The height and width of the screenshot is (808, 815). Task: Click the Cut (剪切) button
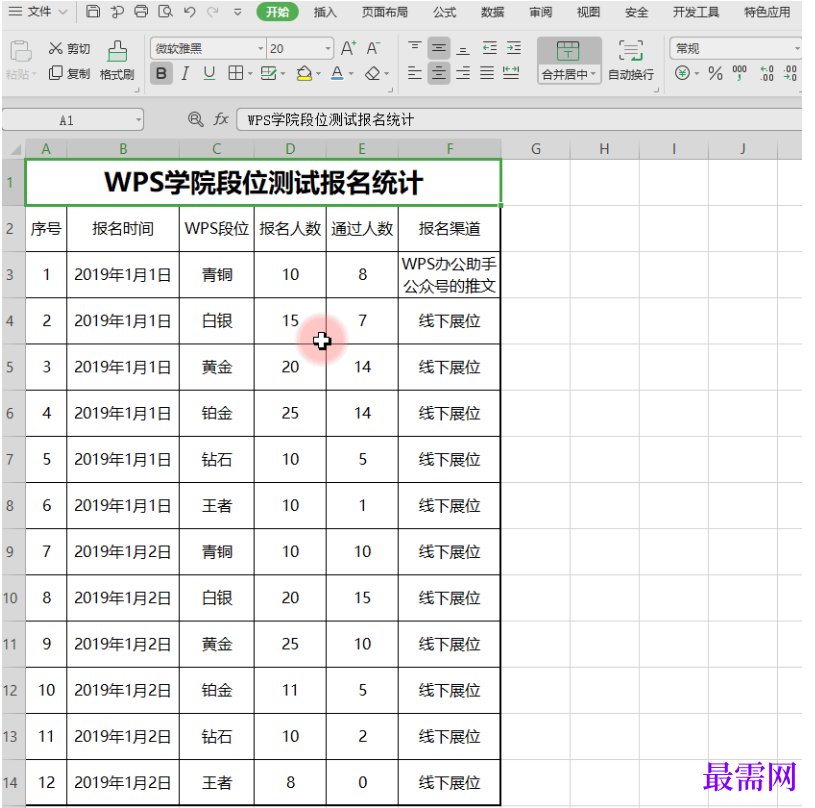click(x=70, y=49)
